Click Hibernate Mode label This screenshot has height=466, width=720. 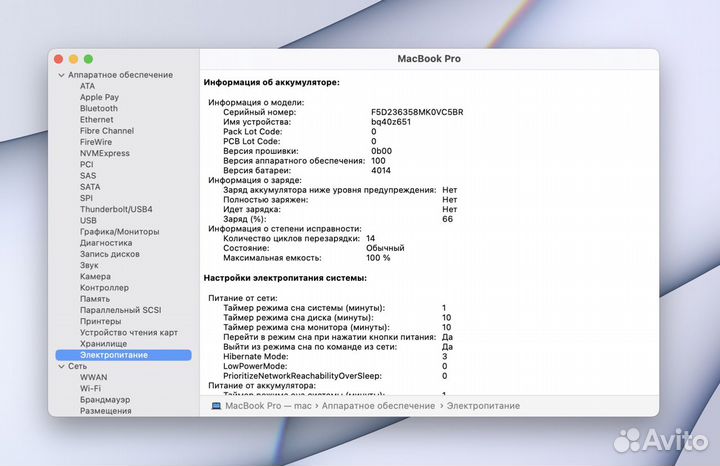tap(256, 356)
